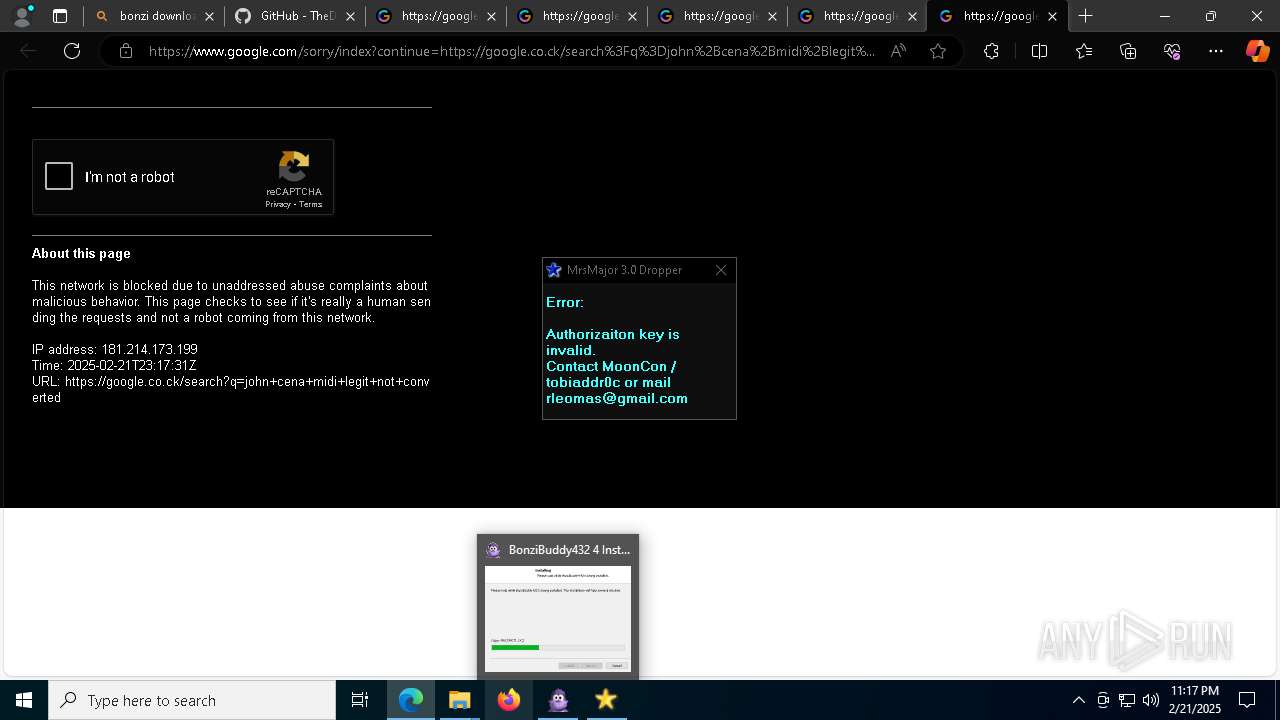Screen dimensions: 1280x720
Task: Open the Favorites list icon
Action: pos(1084,51)
